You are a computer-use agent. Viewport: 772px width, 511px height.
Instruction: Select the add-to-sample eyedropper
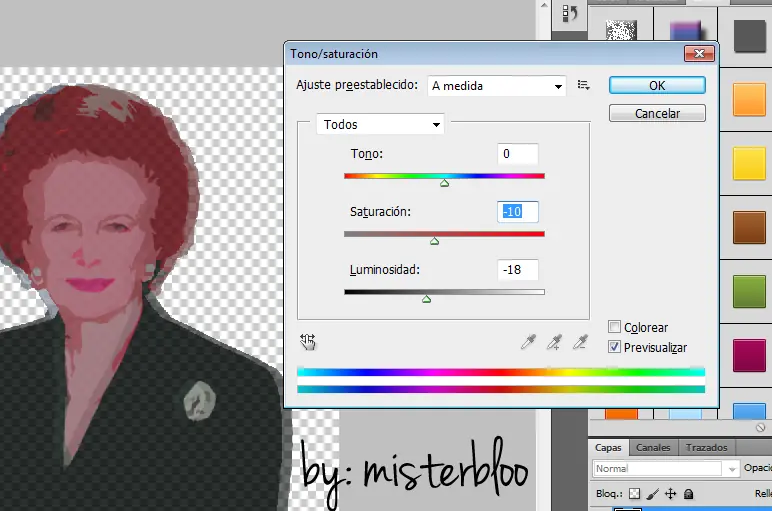554,342
